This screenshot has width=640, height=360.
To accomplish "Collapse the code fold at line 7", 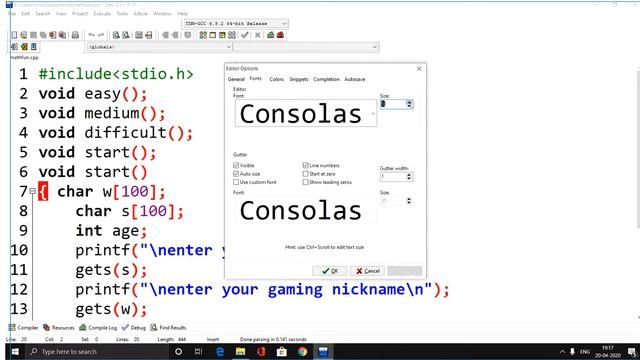I will [33, 191].
